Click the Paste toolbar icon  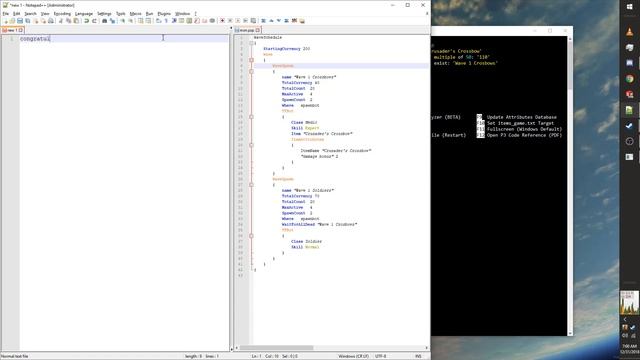coord(76,20)
